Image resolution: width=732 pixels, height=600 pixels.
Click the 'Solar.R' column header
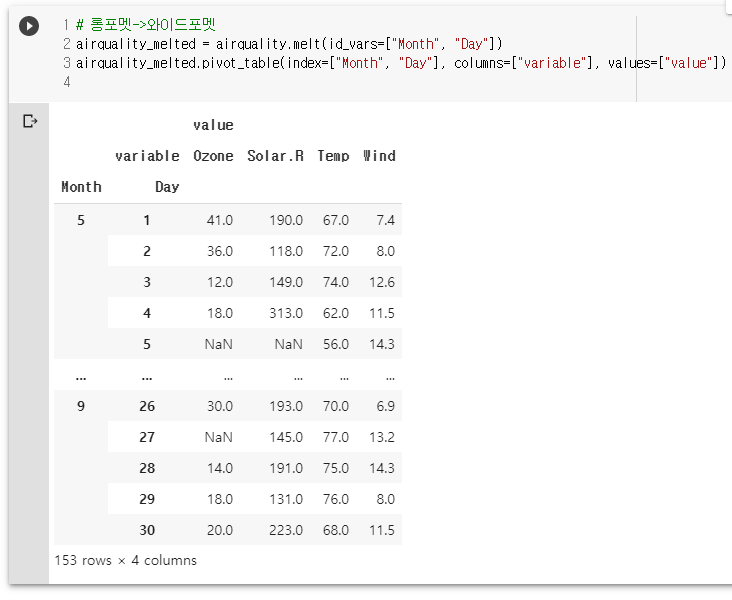[275, 156]
